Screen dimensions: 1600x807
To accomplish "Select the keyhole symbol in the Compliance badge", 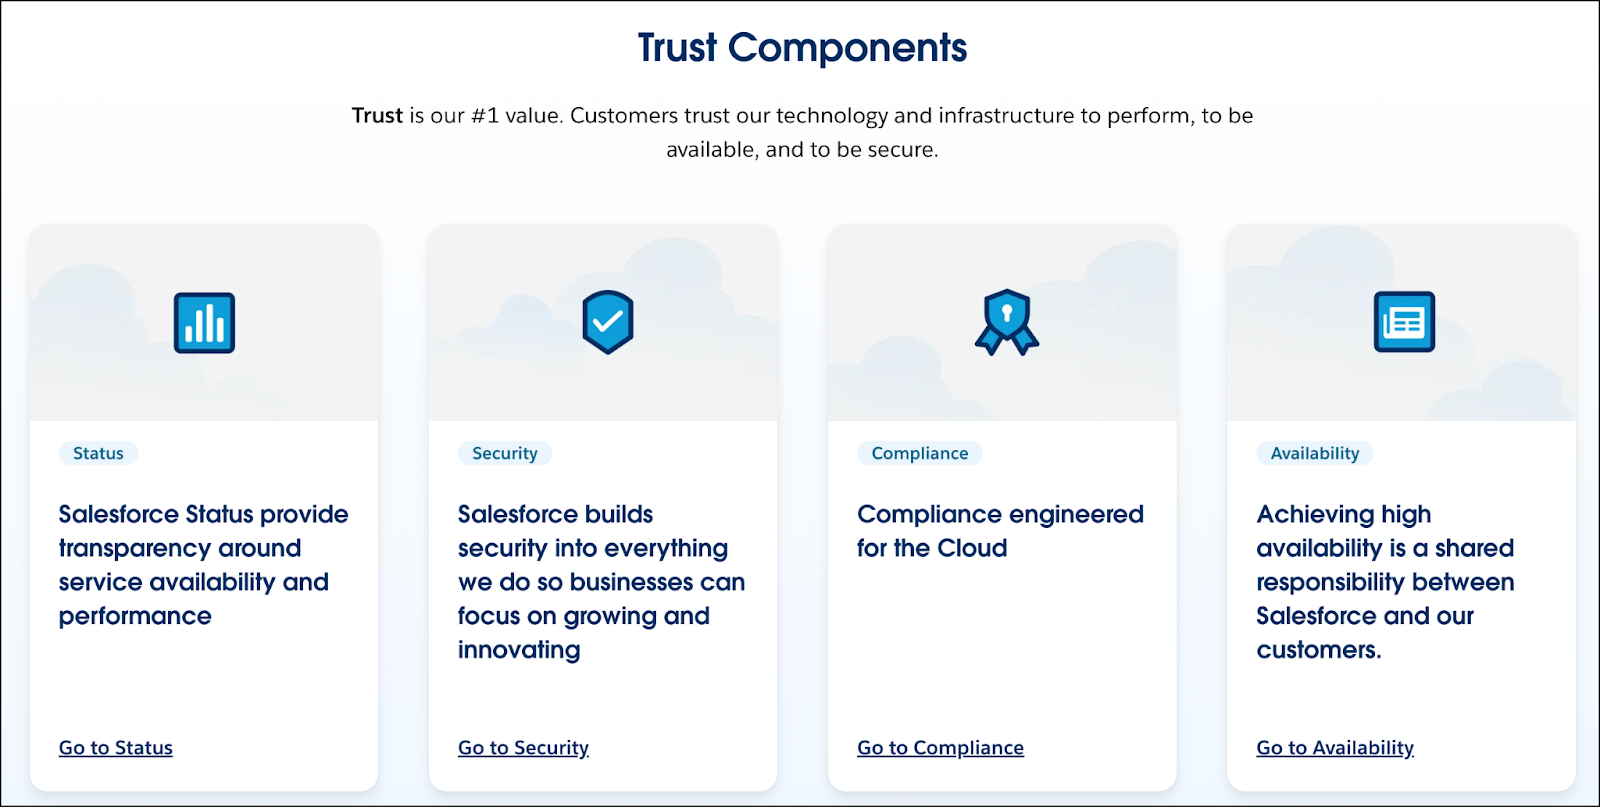I will pyautogui.click(x=1005, y=312).
